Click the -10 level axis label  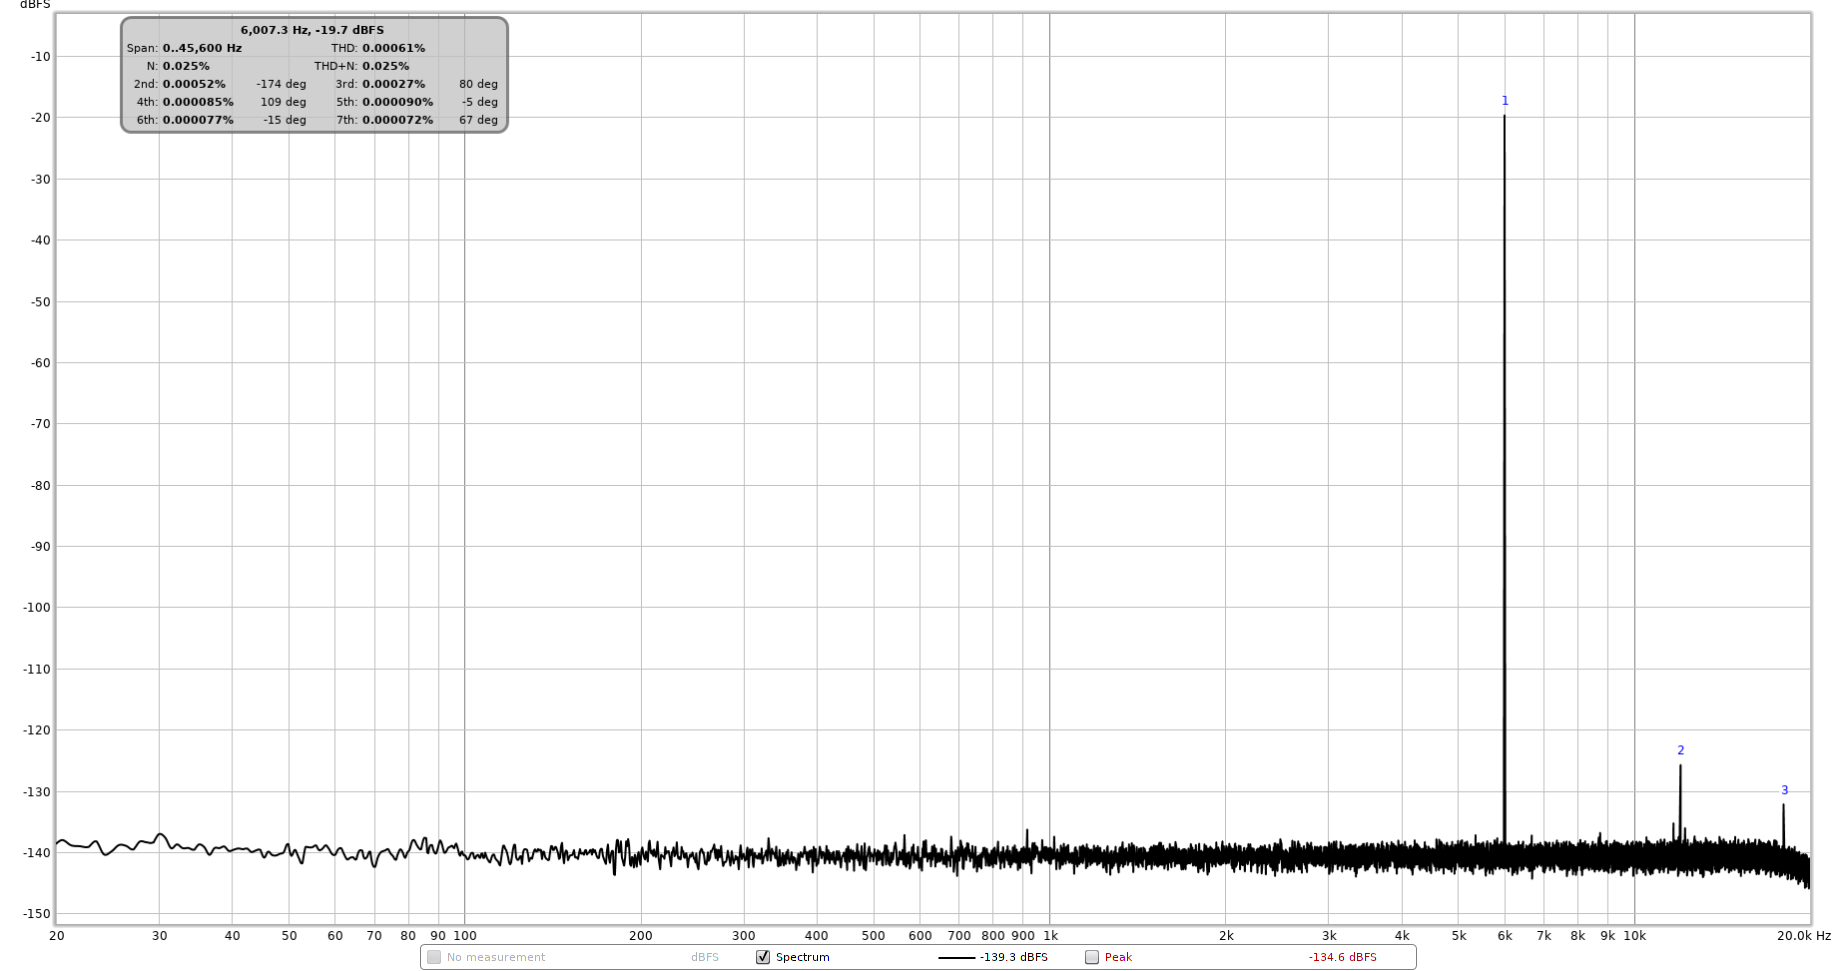pos(40,57)
